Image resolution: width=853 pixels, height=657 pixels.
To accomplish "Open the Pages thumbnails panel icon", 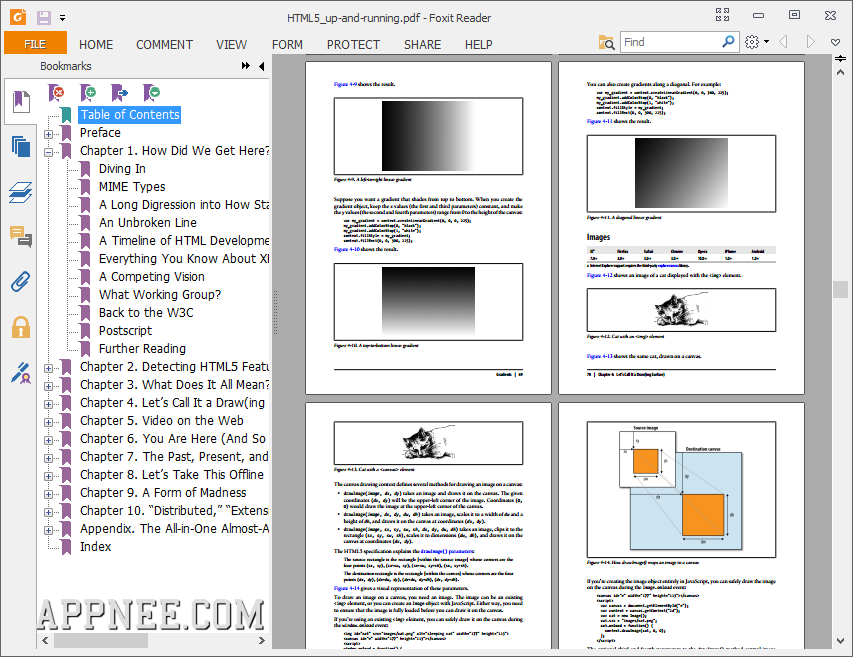I will click(x=21, y=146).
